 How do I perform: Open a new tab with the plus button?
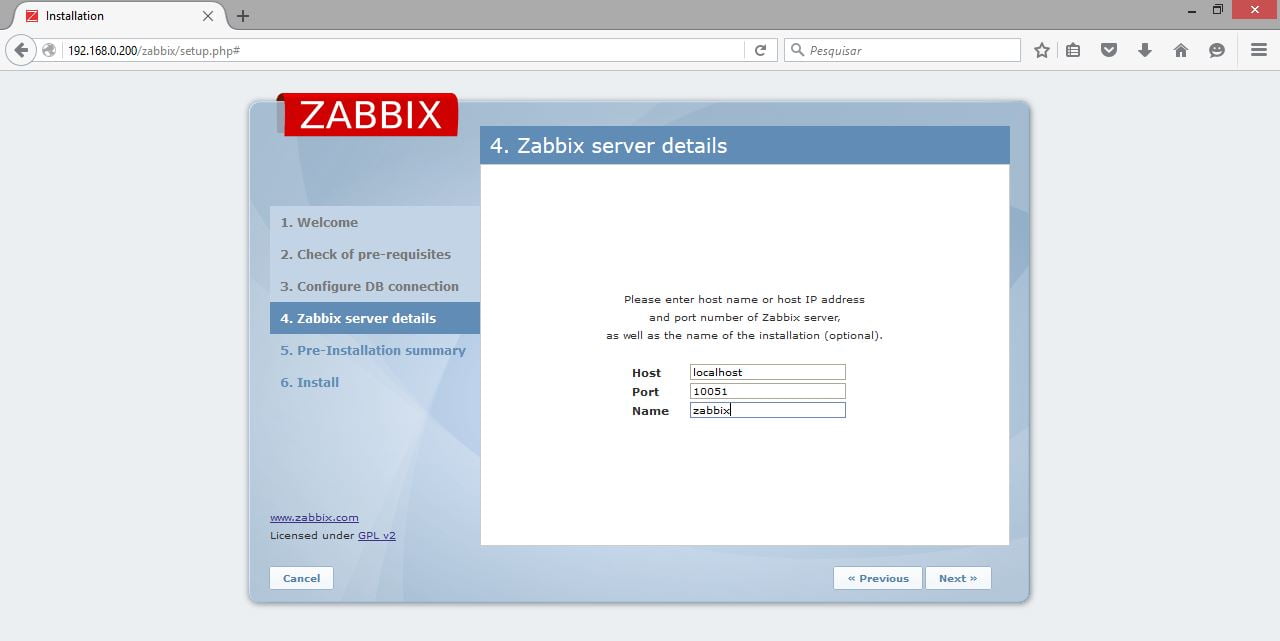pos(243,16)
